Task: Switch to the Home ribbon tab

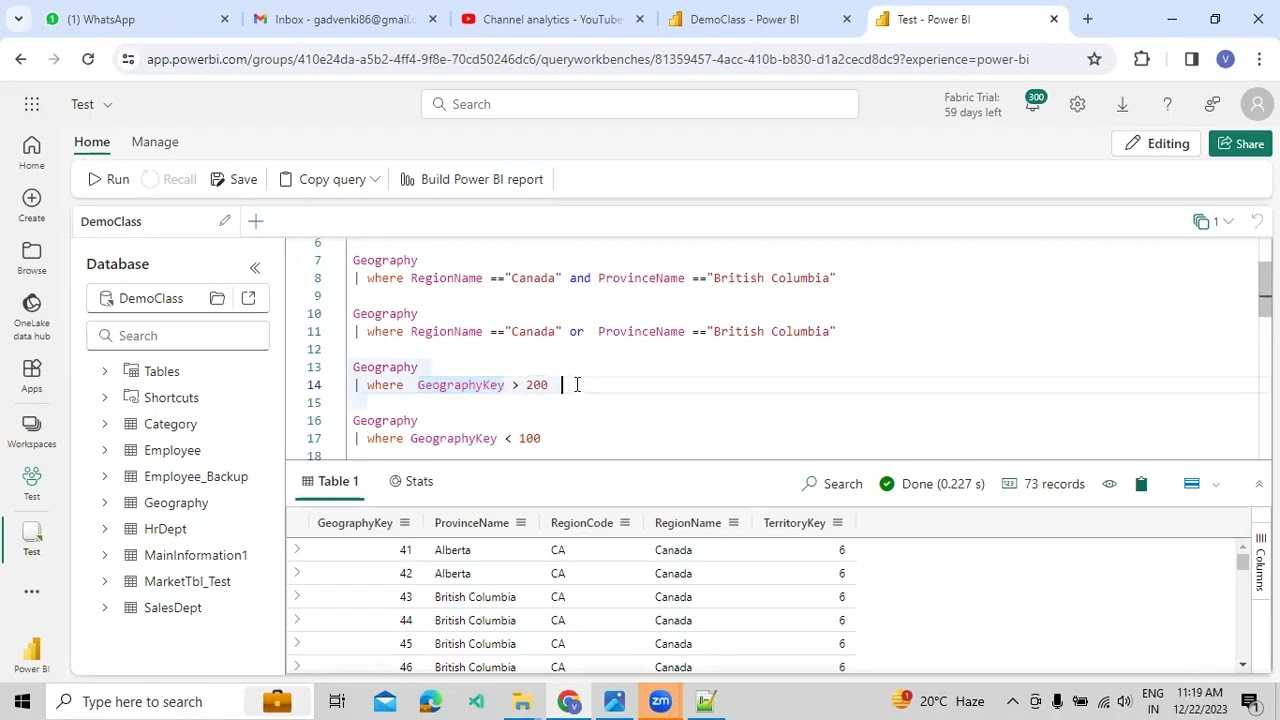Action: click(x=92, y=142)
